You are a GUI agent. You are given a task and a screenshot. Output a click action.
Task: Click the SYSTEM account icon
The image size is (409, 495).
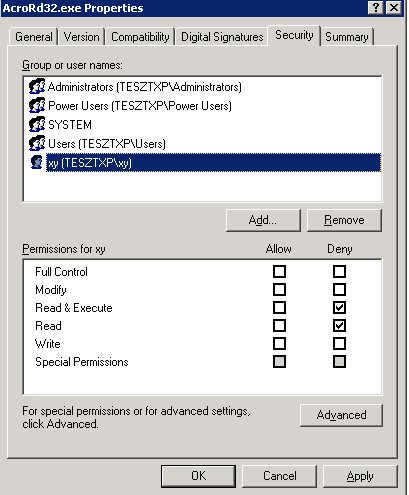click(37, 125)
